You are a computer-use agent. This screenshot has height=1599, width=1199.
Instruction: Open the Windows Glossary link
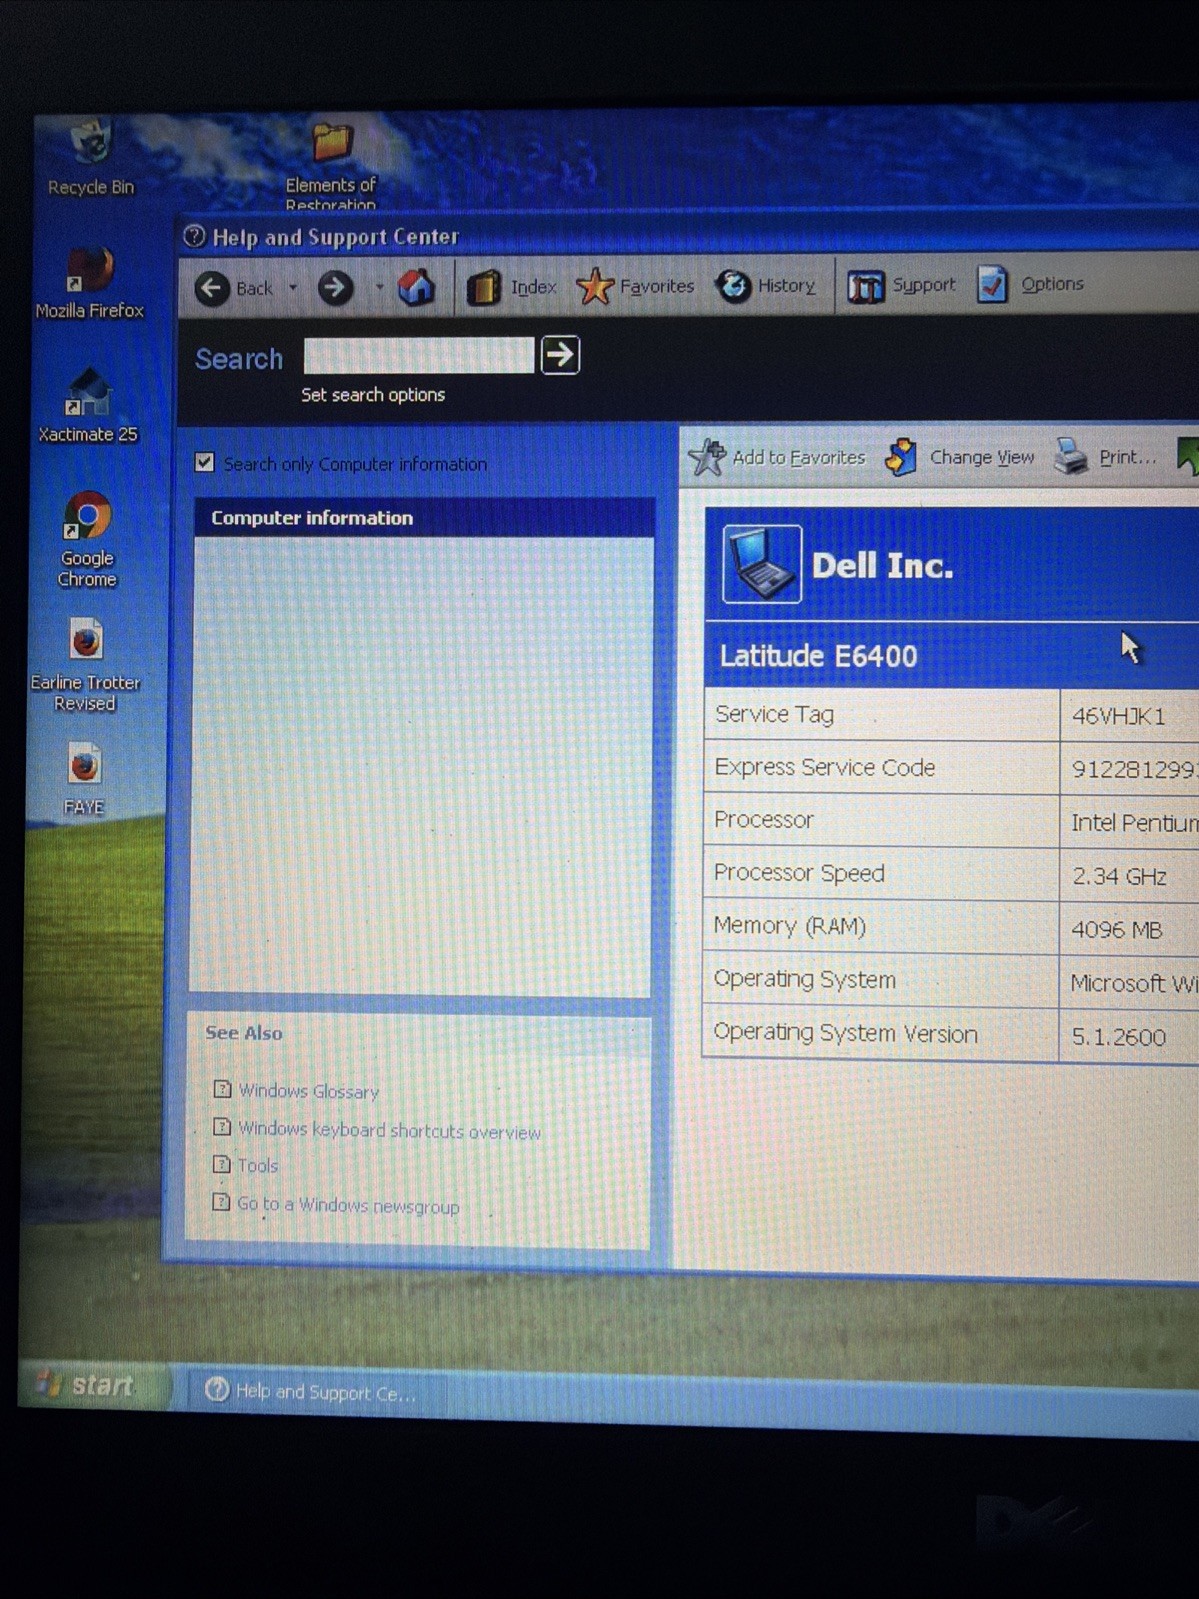pyautogui.click(x=308, y=1091)
